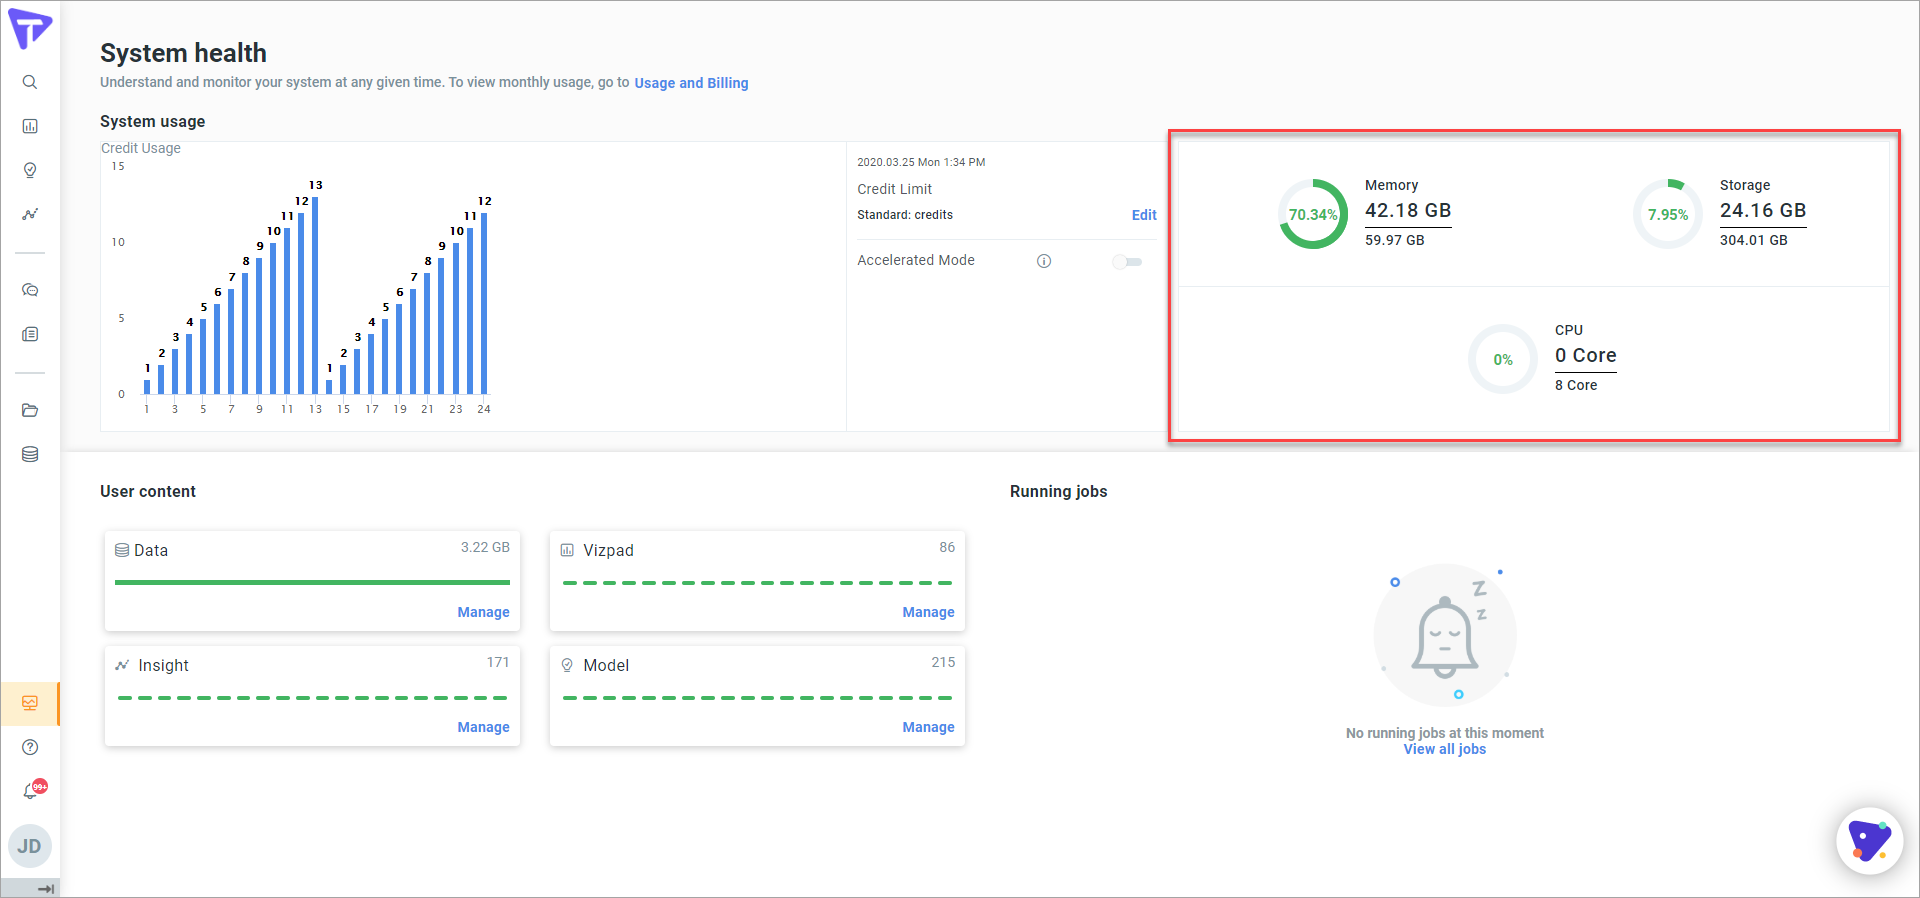Viewport: 1920px width, 898px height.
Task: Click the Insight card trend icon
Action: [122, 665]
